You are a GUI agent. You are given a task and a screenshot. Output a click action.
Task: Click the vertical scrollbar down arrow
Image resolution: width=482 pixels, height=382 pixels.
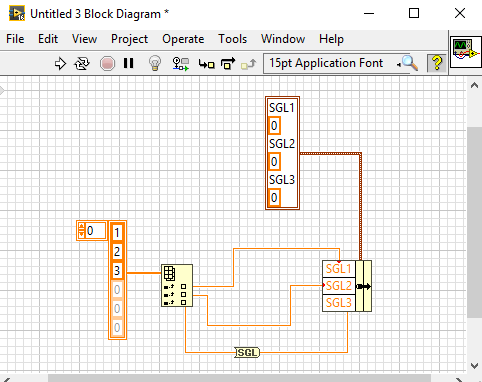pyautogui.click(x=474, y=366)
